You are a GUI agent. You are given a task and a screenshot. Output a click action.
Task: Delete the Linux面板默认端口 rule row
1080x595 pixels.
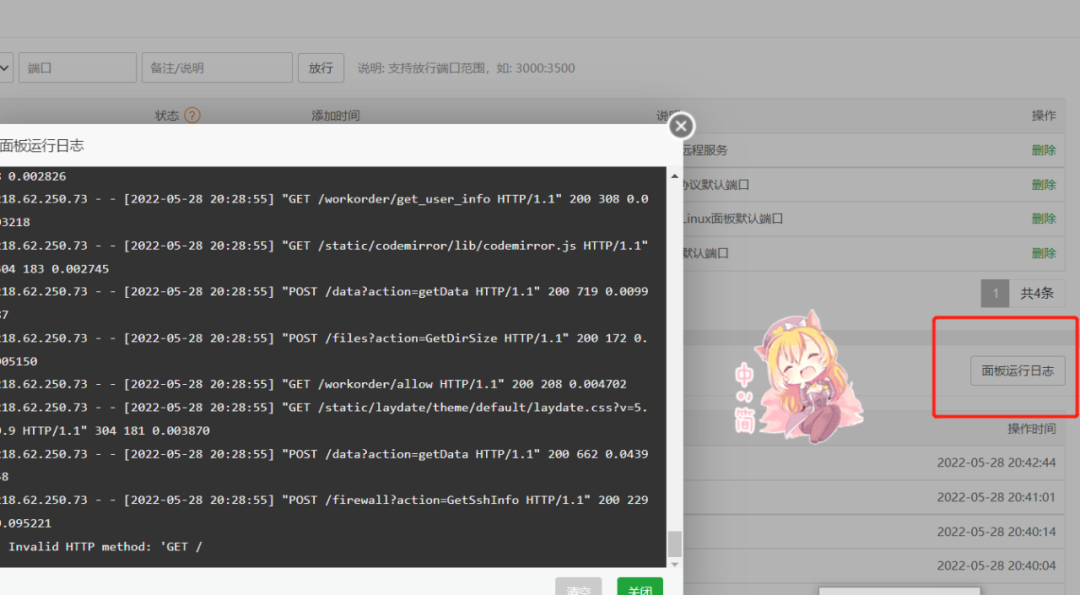[x=1043, y=218]
